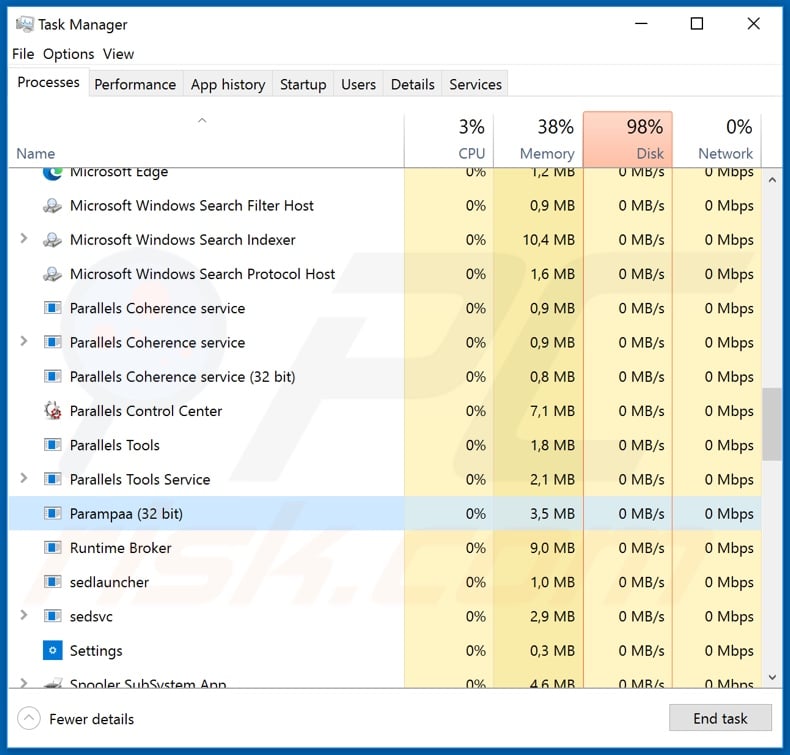
Task: Select the Microsoft Windows Search Protocol Host row
Action: tap(385, 274)
